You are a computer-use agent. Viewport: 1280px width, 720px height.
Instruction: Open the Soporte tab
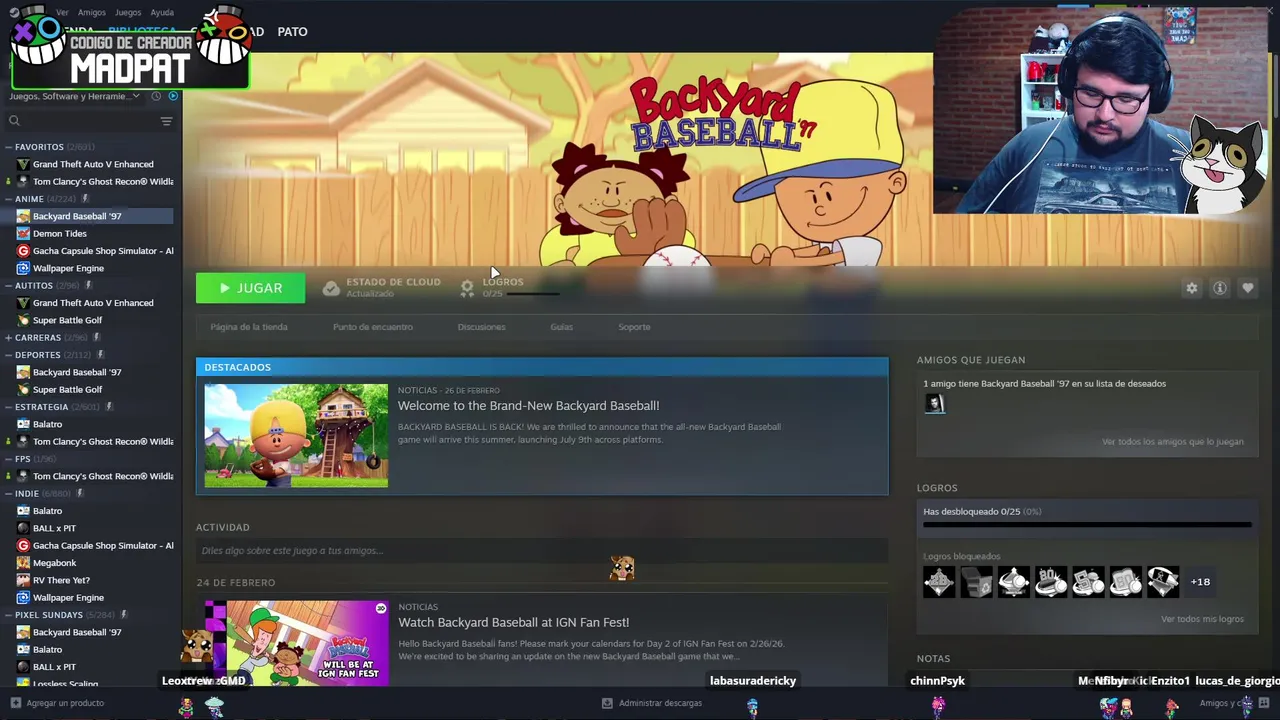[634, 327]
